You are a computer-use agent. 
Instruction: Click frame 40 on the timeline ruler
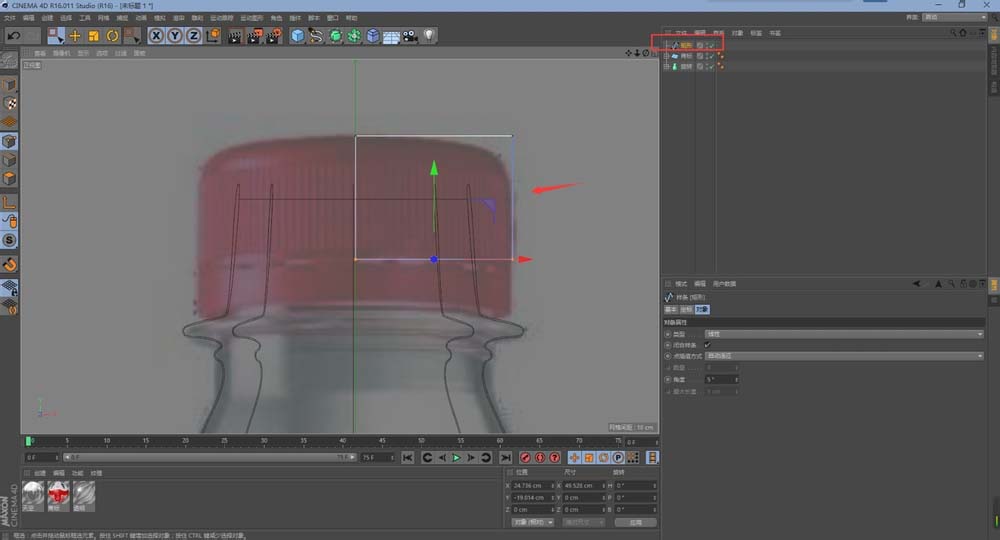point(342,441)
